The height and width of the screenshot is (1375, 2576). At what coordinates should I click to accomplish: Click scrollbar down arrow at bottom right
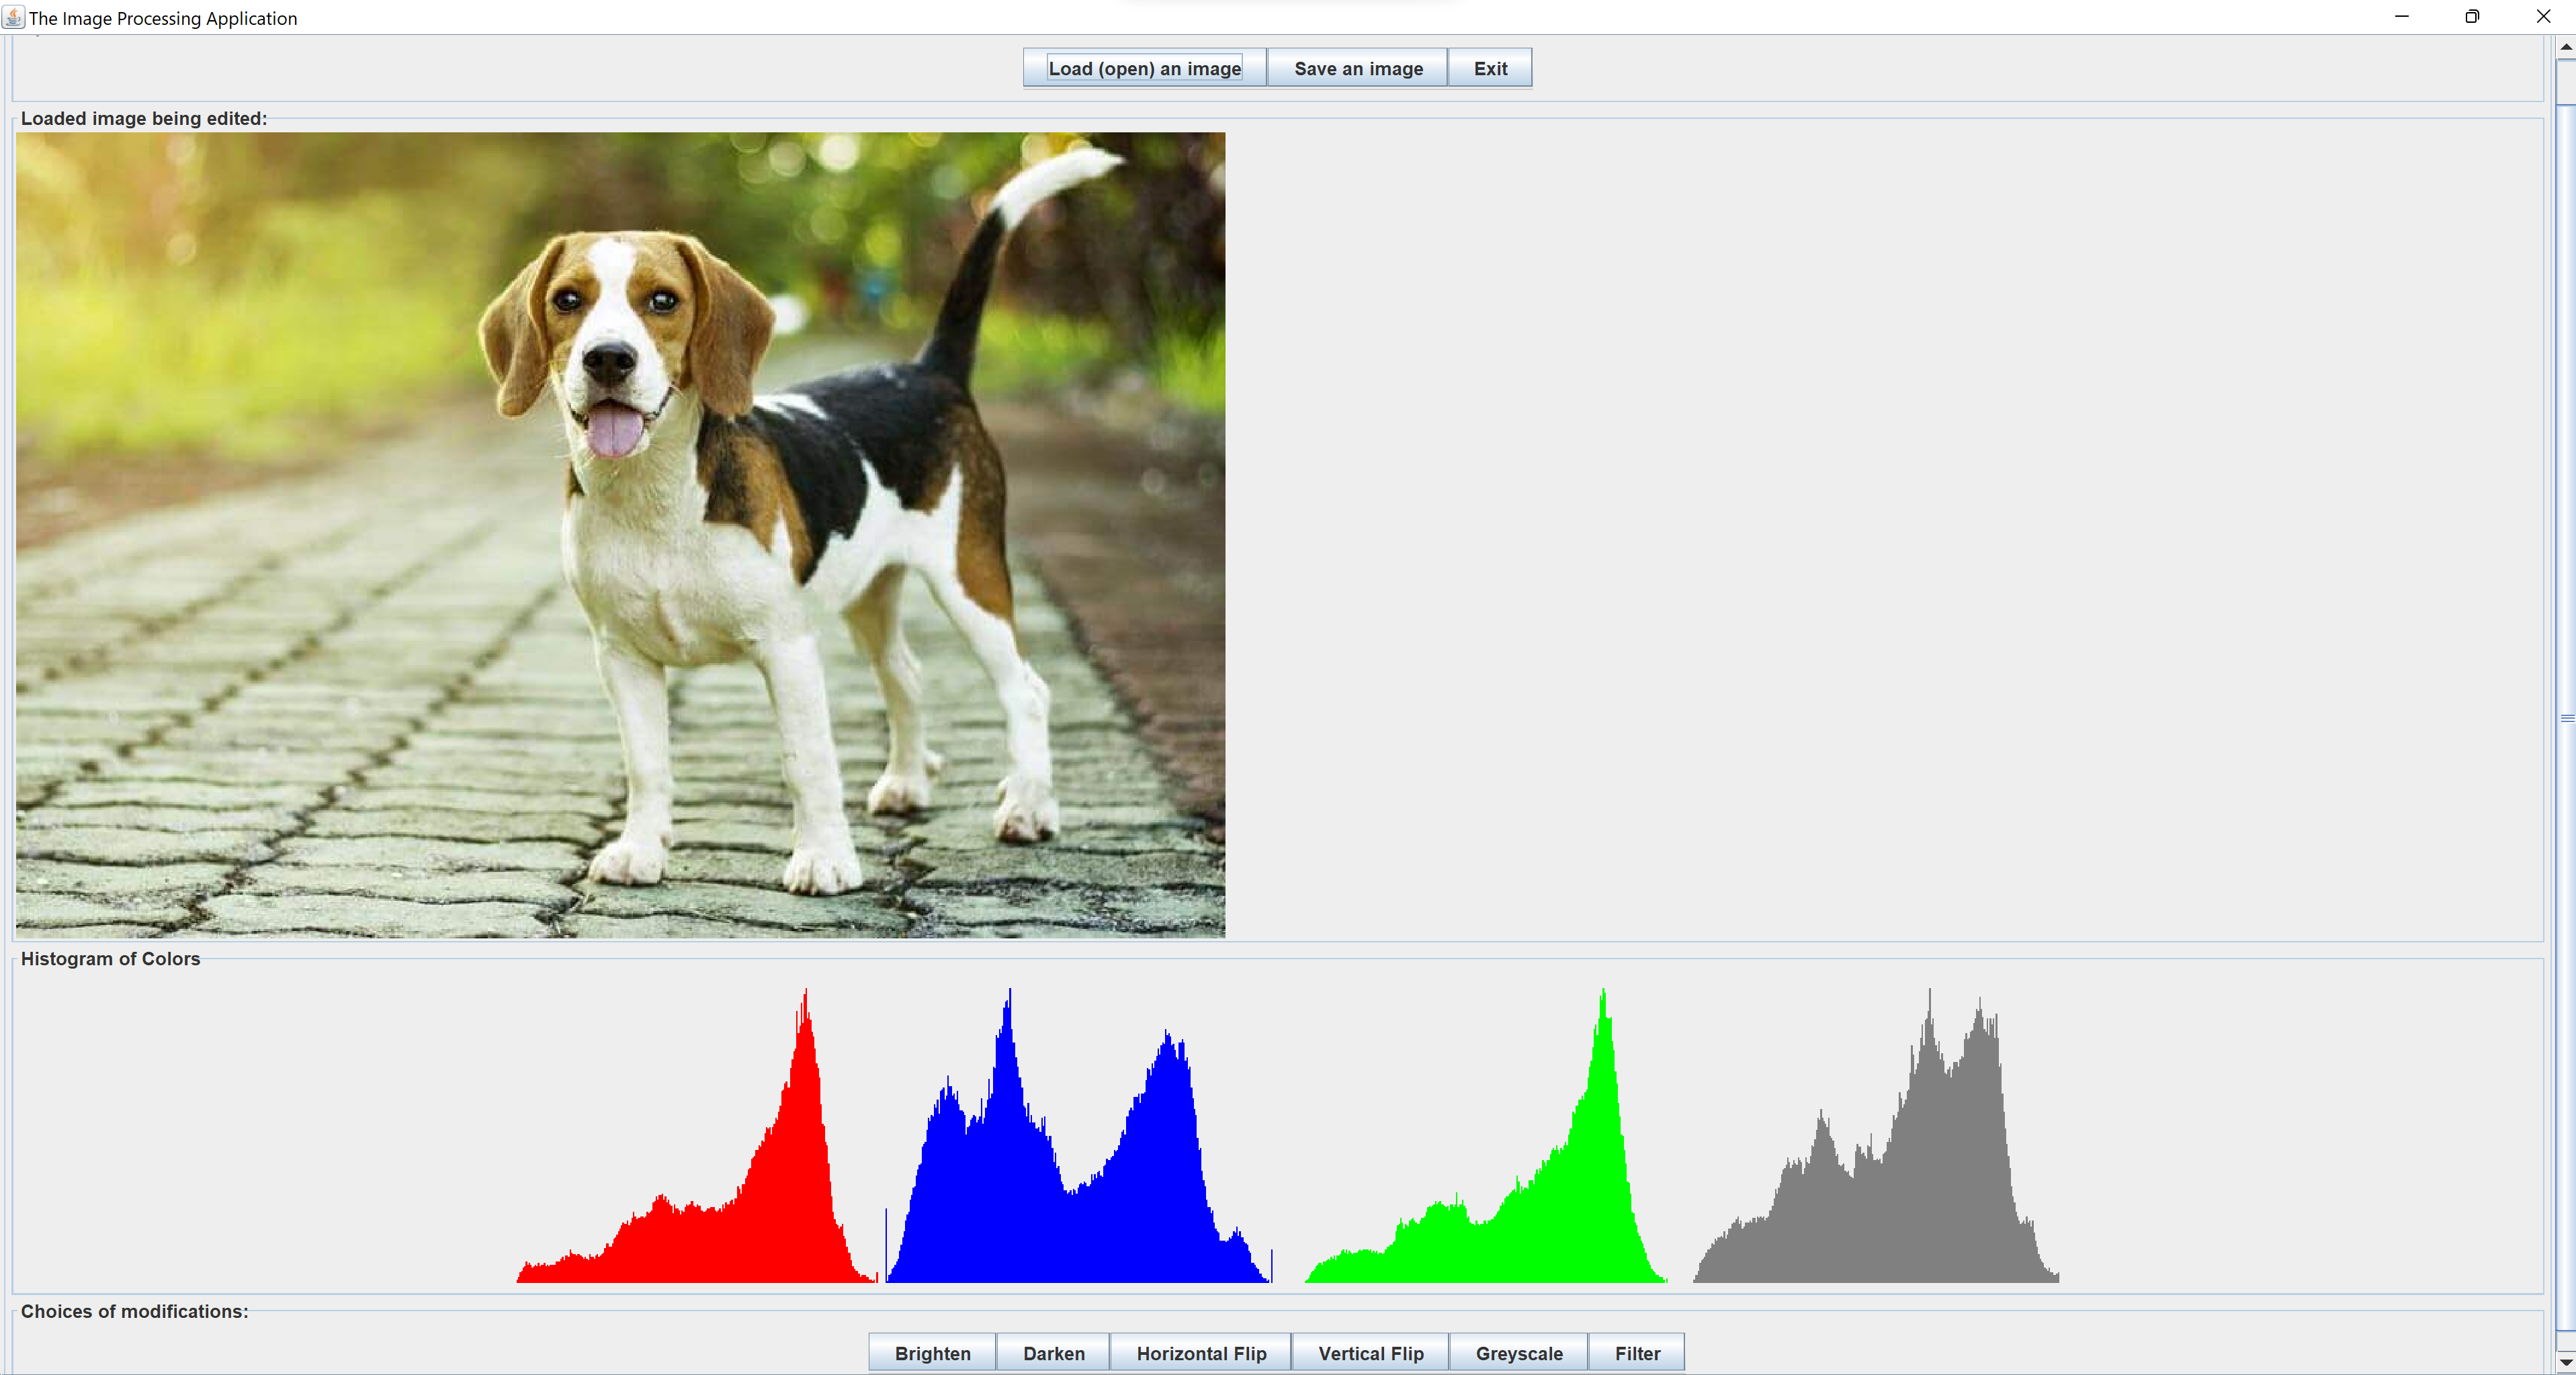click(x=2565, y=1362)
